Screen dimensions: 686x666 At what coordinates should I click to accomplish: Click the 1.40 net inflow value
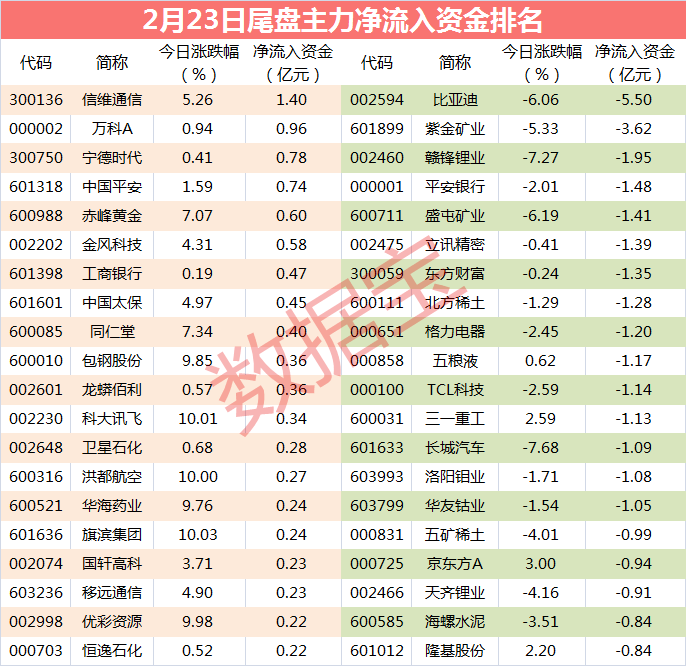point(291,100)
